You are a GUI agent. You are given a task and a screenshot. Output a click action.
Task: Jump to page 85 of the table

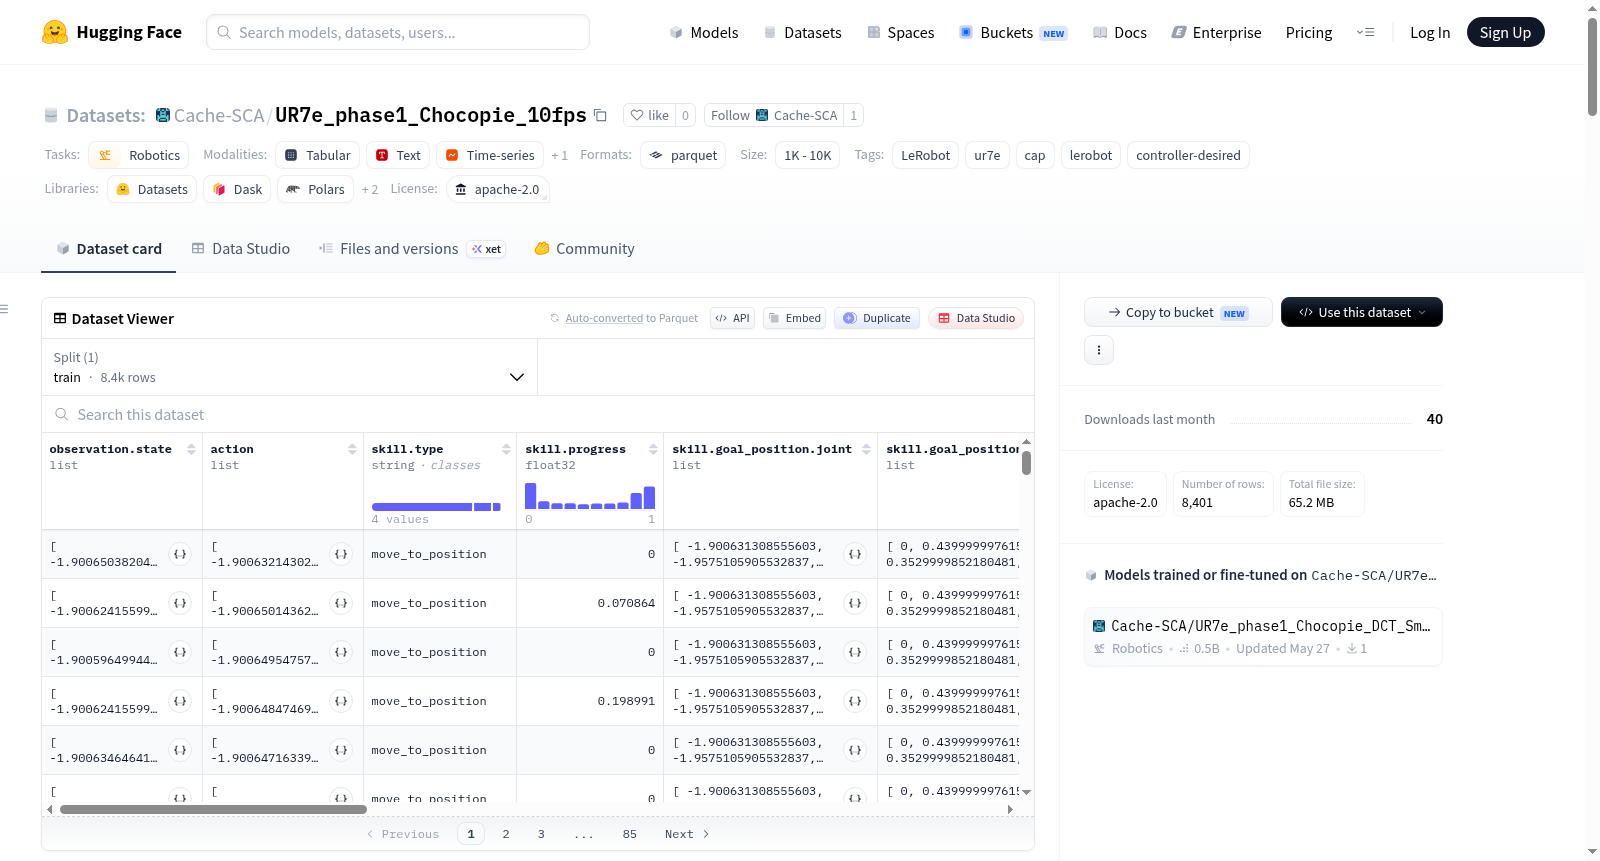click(x=630, y=834)
